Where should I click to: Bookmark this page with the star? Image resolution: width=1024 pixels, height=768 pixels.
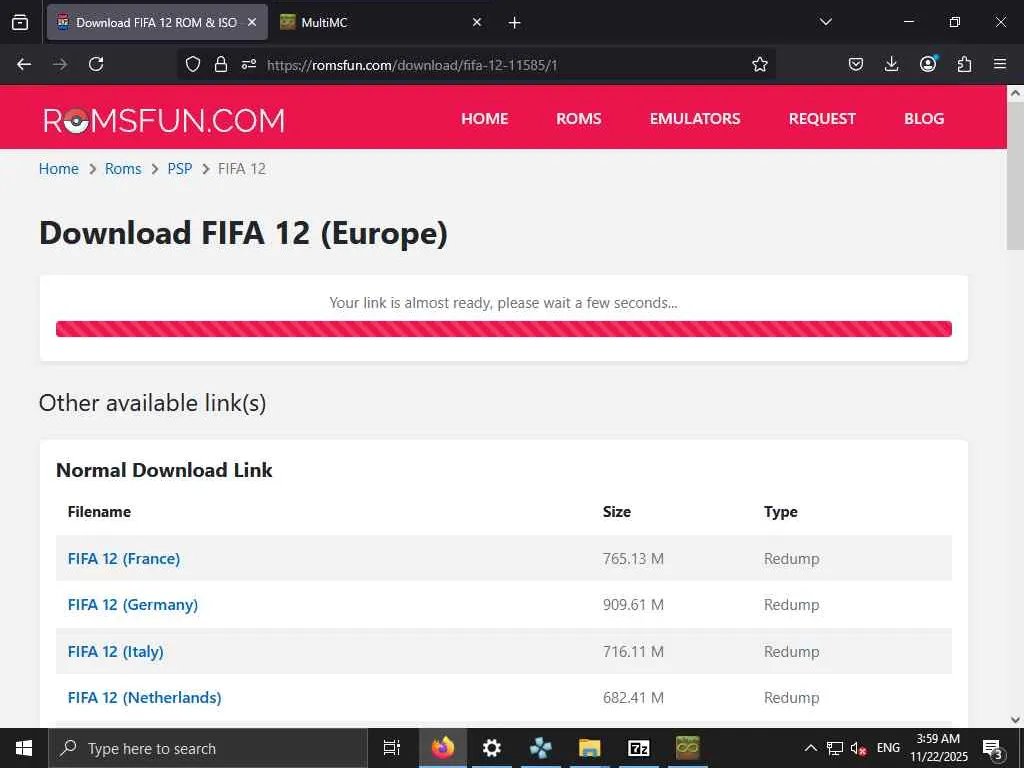(760, 64)
